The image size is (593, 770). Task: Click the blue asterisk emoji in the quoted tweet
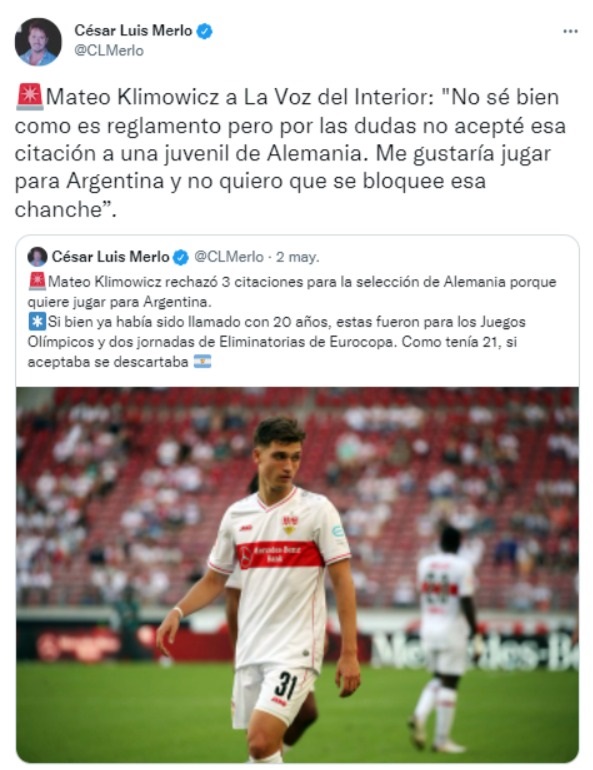click(x=37, y=322)
